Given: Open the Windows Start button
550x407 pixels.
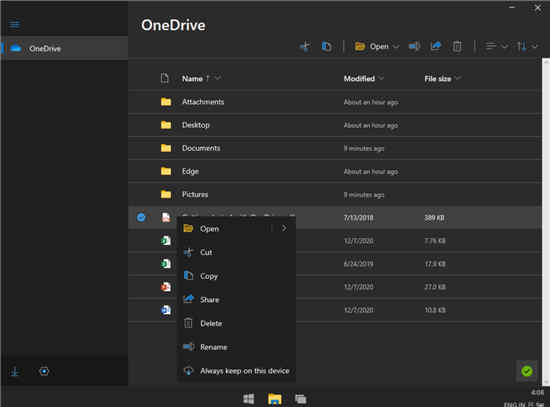Looking at the screenshot, I should pos(249,399).
